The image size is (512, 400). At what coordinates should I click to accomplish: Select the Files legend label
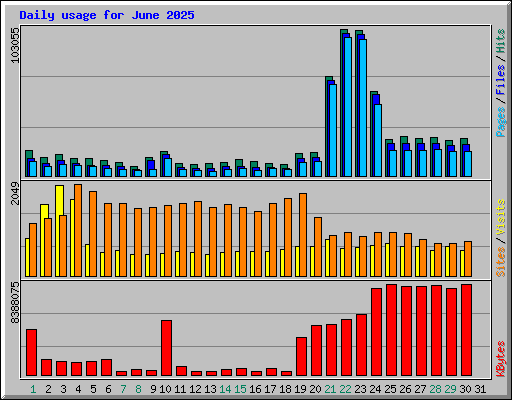(500, 79)
